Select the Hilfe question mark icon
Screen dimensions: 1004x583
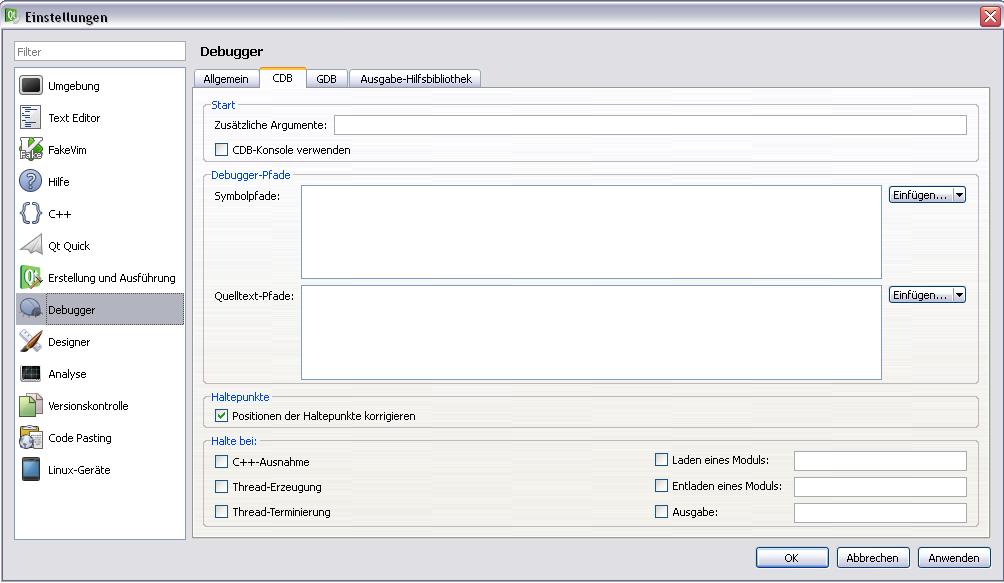tap(31, 181)
